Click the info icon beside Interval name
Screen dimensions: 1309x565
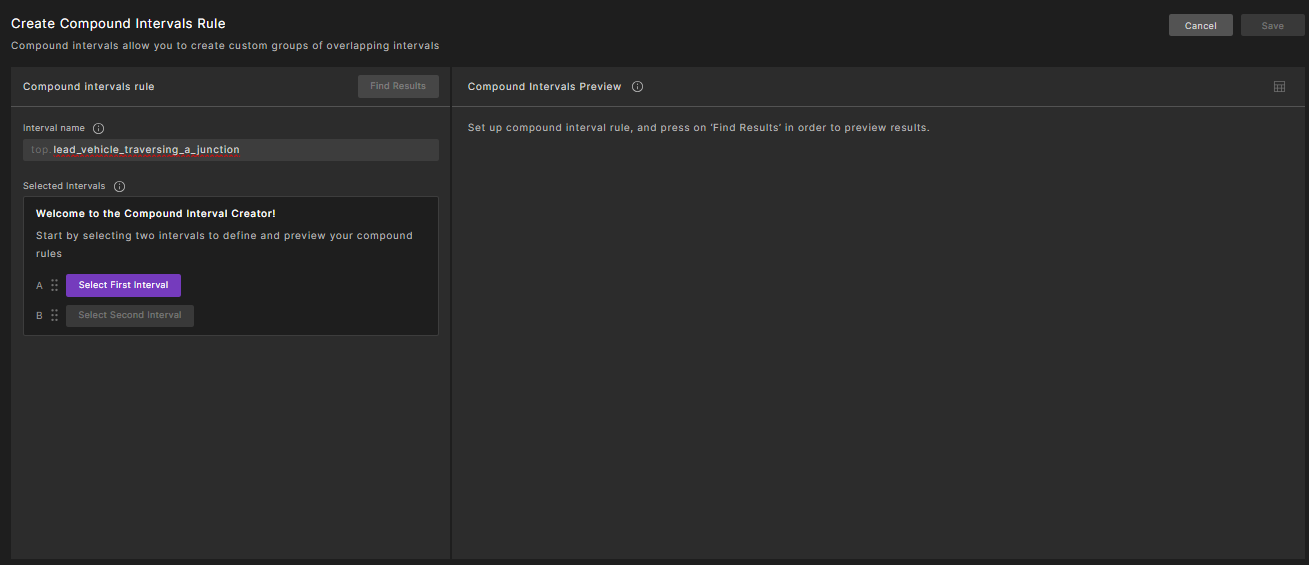click(x=98, y=128)
